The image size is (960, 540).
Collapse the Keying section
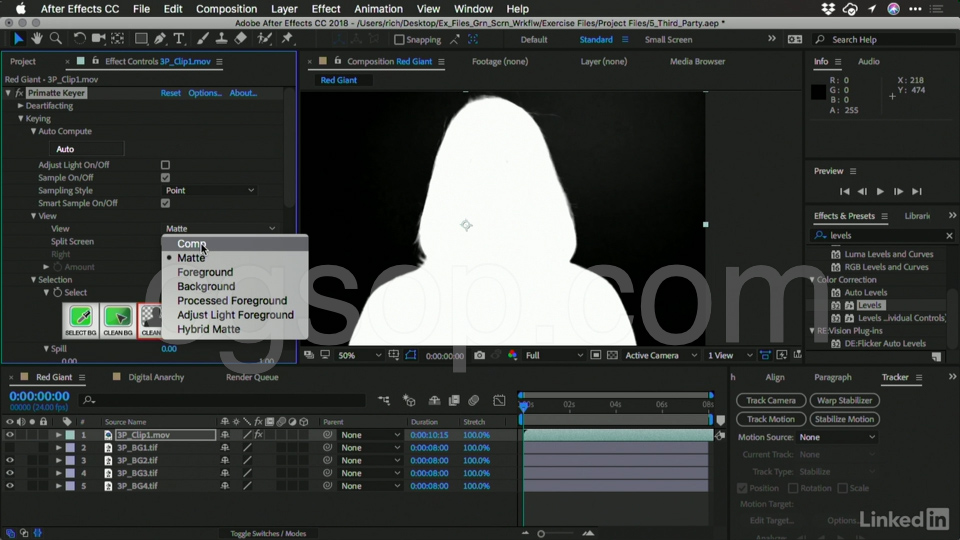click(21, 119)
